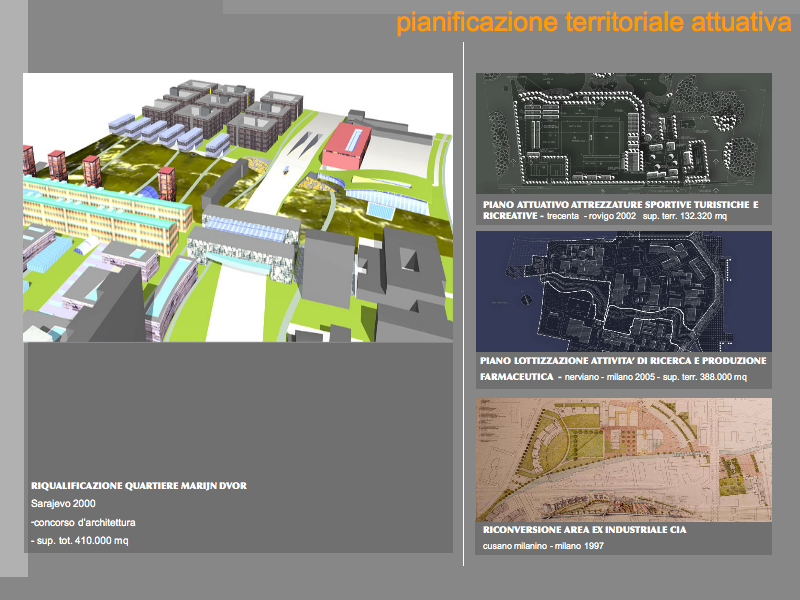
Task: Click the line '- sup. tot. 410.000 mq'
Action: coord(80,540)
